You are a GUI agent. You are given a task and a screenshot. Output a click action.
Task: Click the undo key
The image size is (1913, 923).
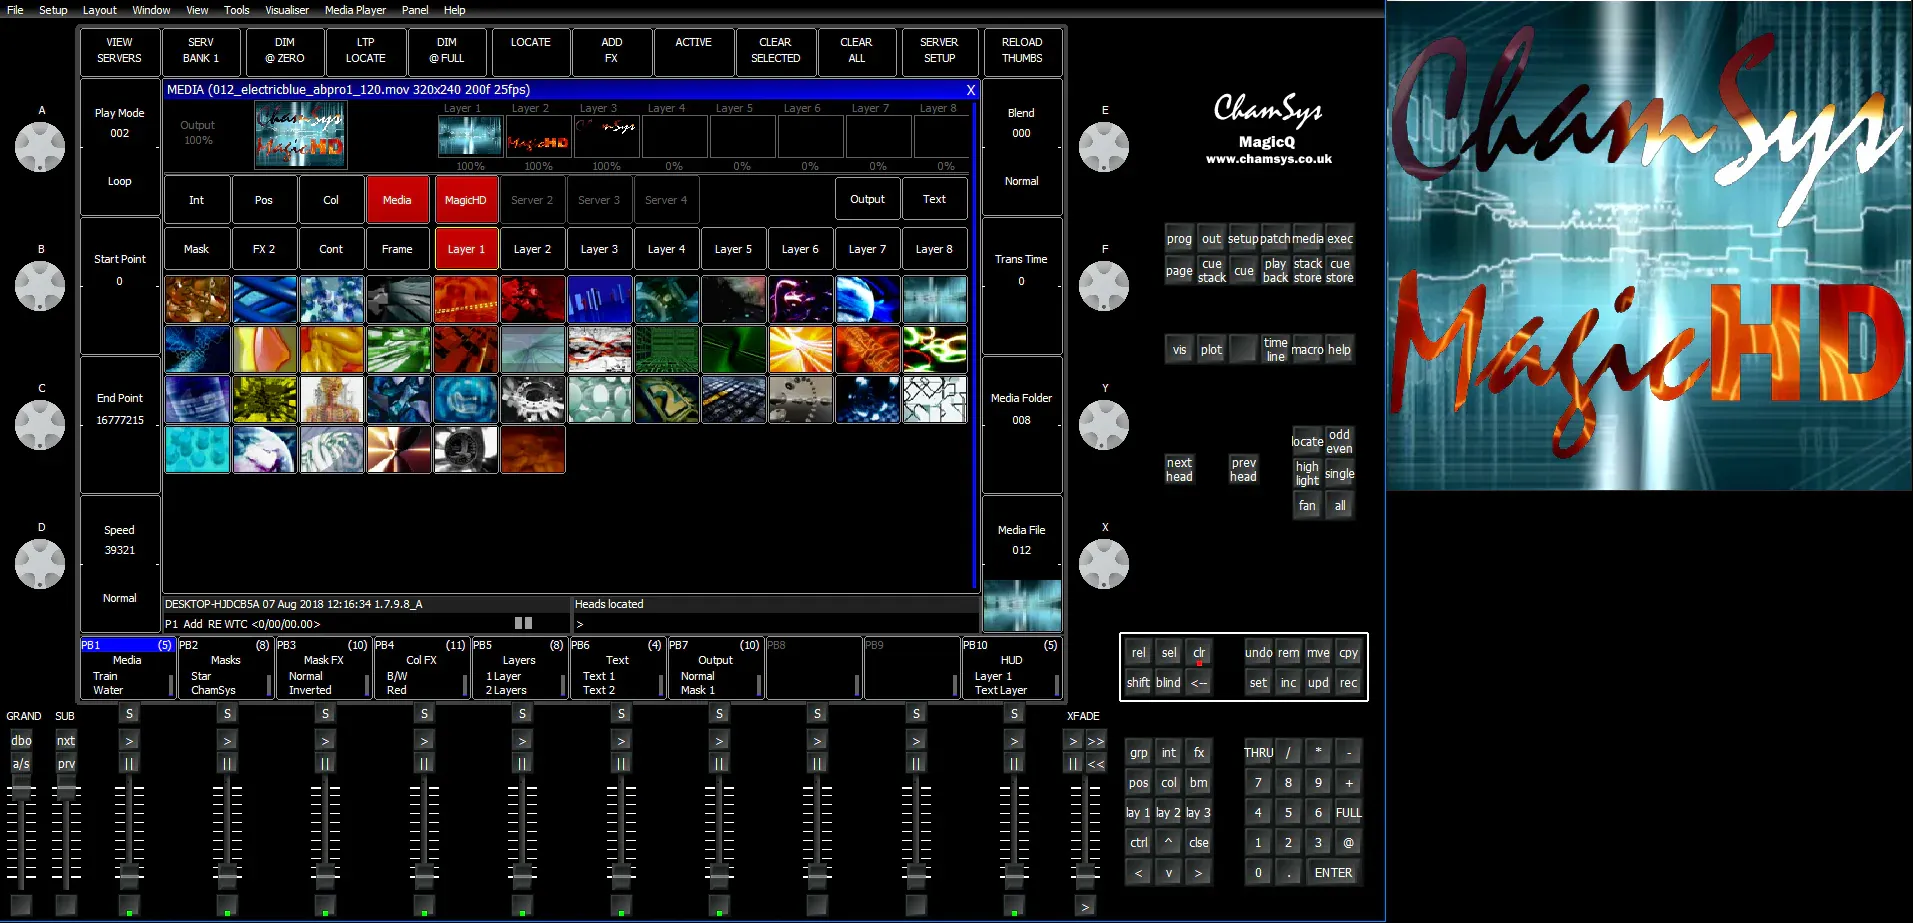(x=1258, y=653)
